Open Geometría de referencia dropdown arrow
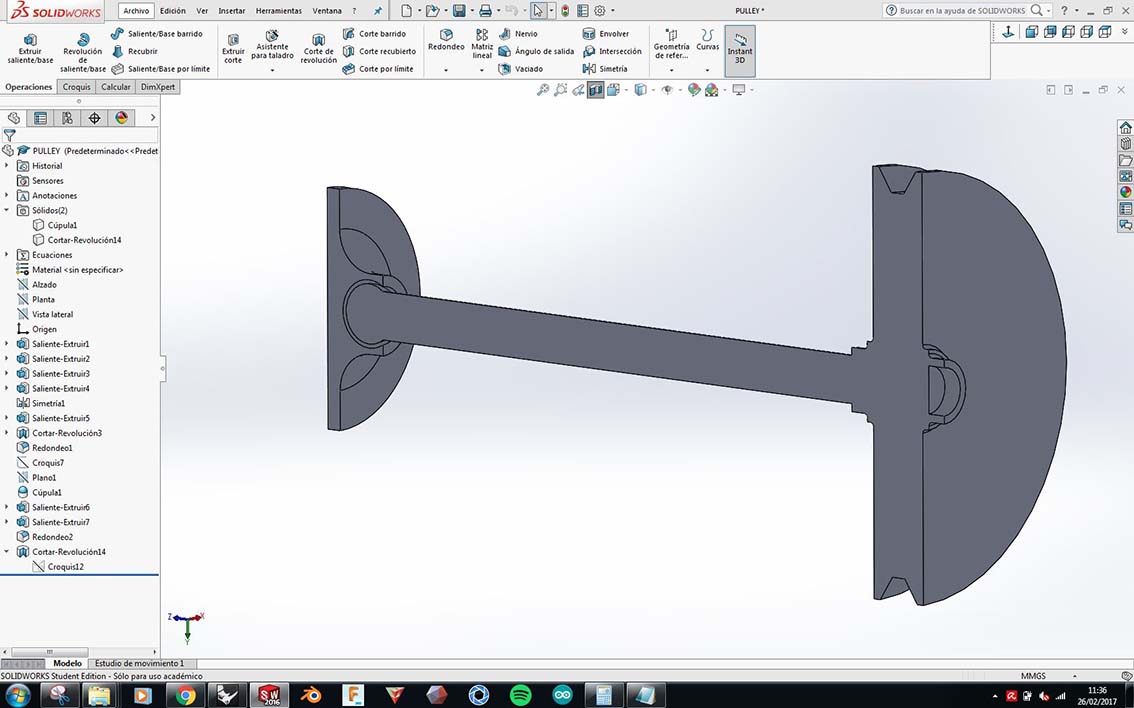Screen dimensions: 1134x708 (671, 70)
